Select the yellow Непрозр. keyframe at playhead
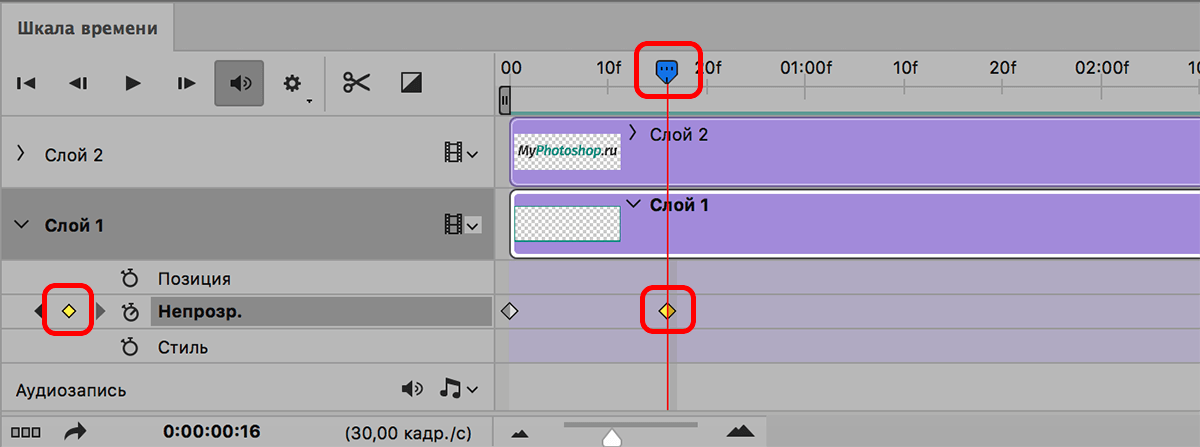The width and height of the screenshot is (1200, 447). pyautogui.click(x=667, y=311)
